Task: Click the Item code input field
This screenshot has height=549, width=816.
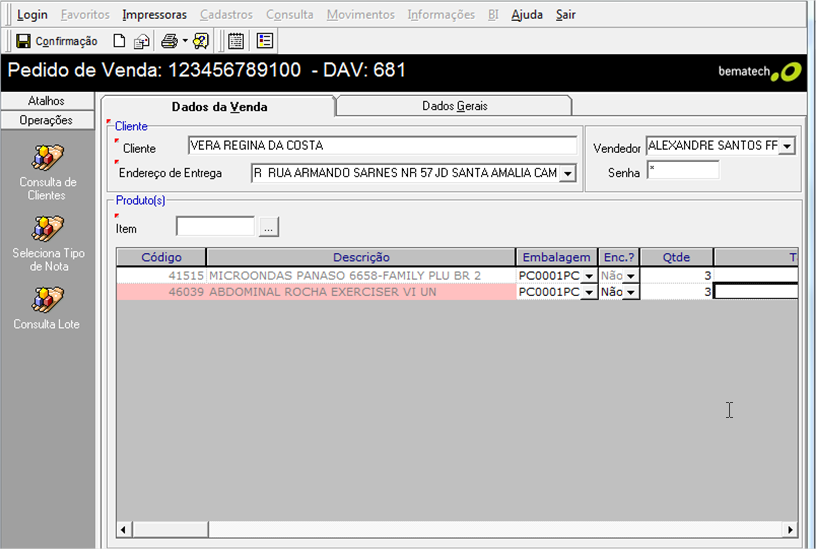Action: pyautogui.click(x=215, y=226)
